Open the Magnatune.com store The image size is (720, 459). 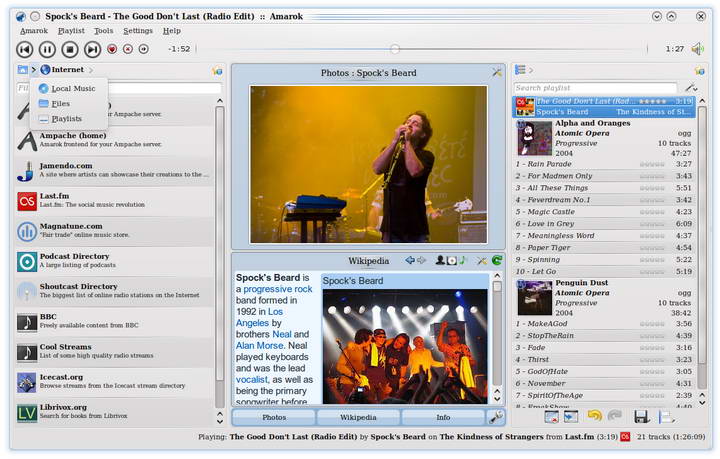tap(115, 231)
